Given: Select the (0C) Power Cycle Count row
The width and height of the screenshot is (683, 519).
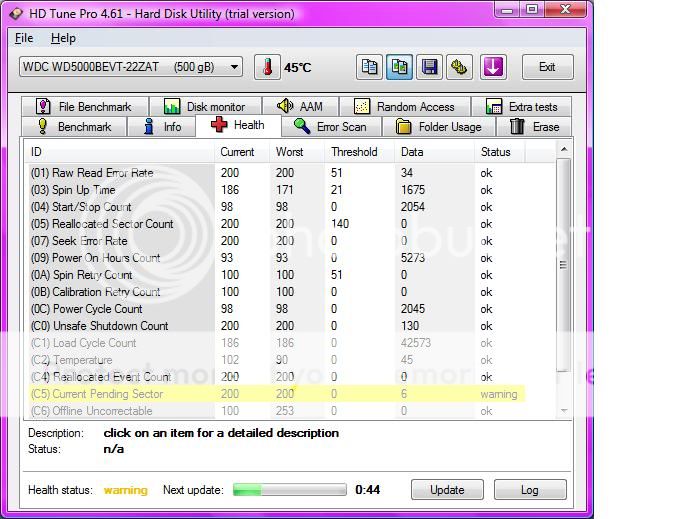Looking at the screenshot, I should 277,309.
